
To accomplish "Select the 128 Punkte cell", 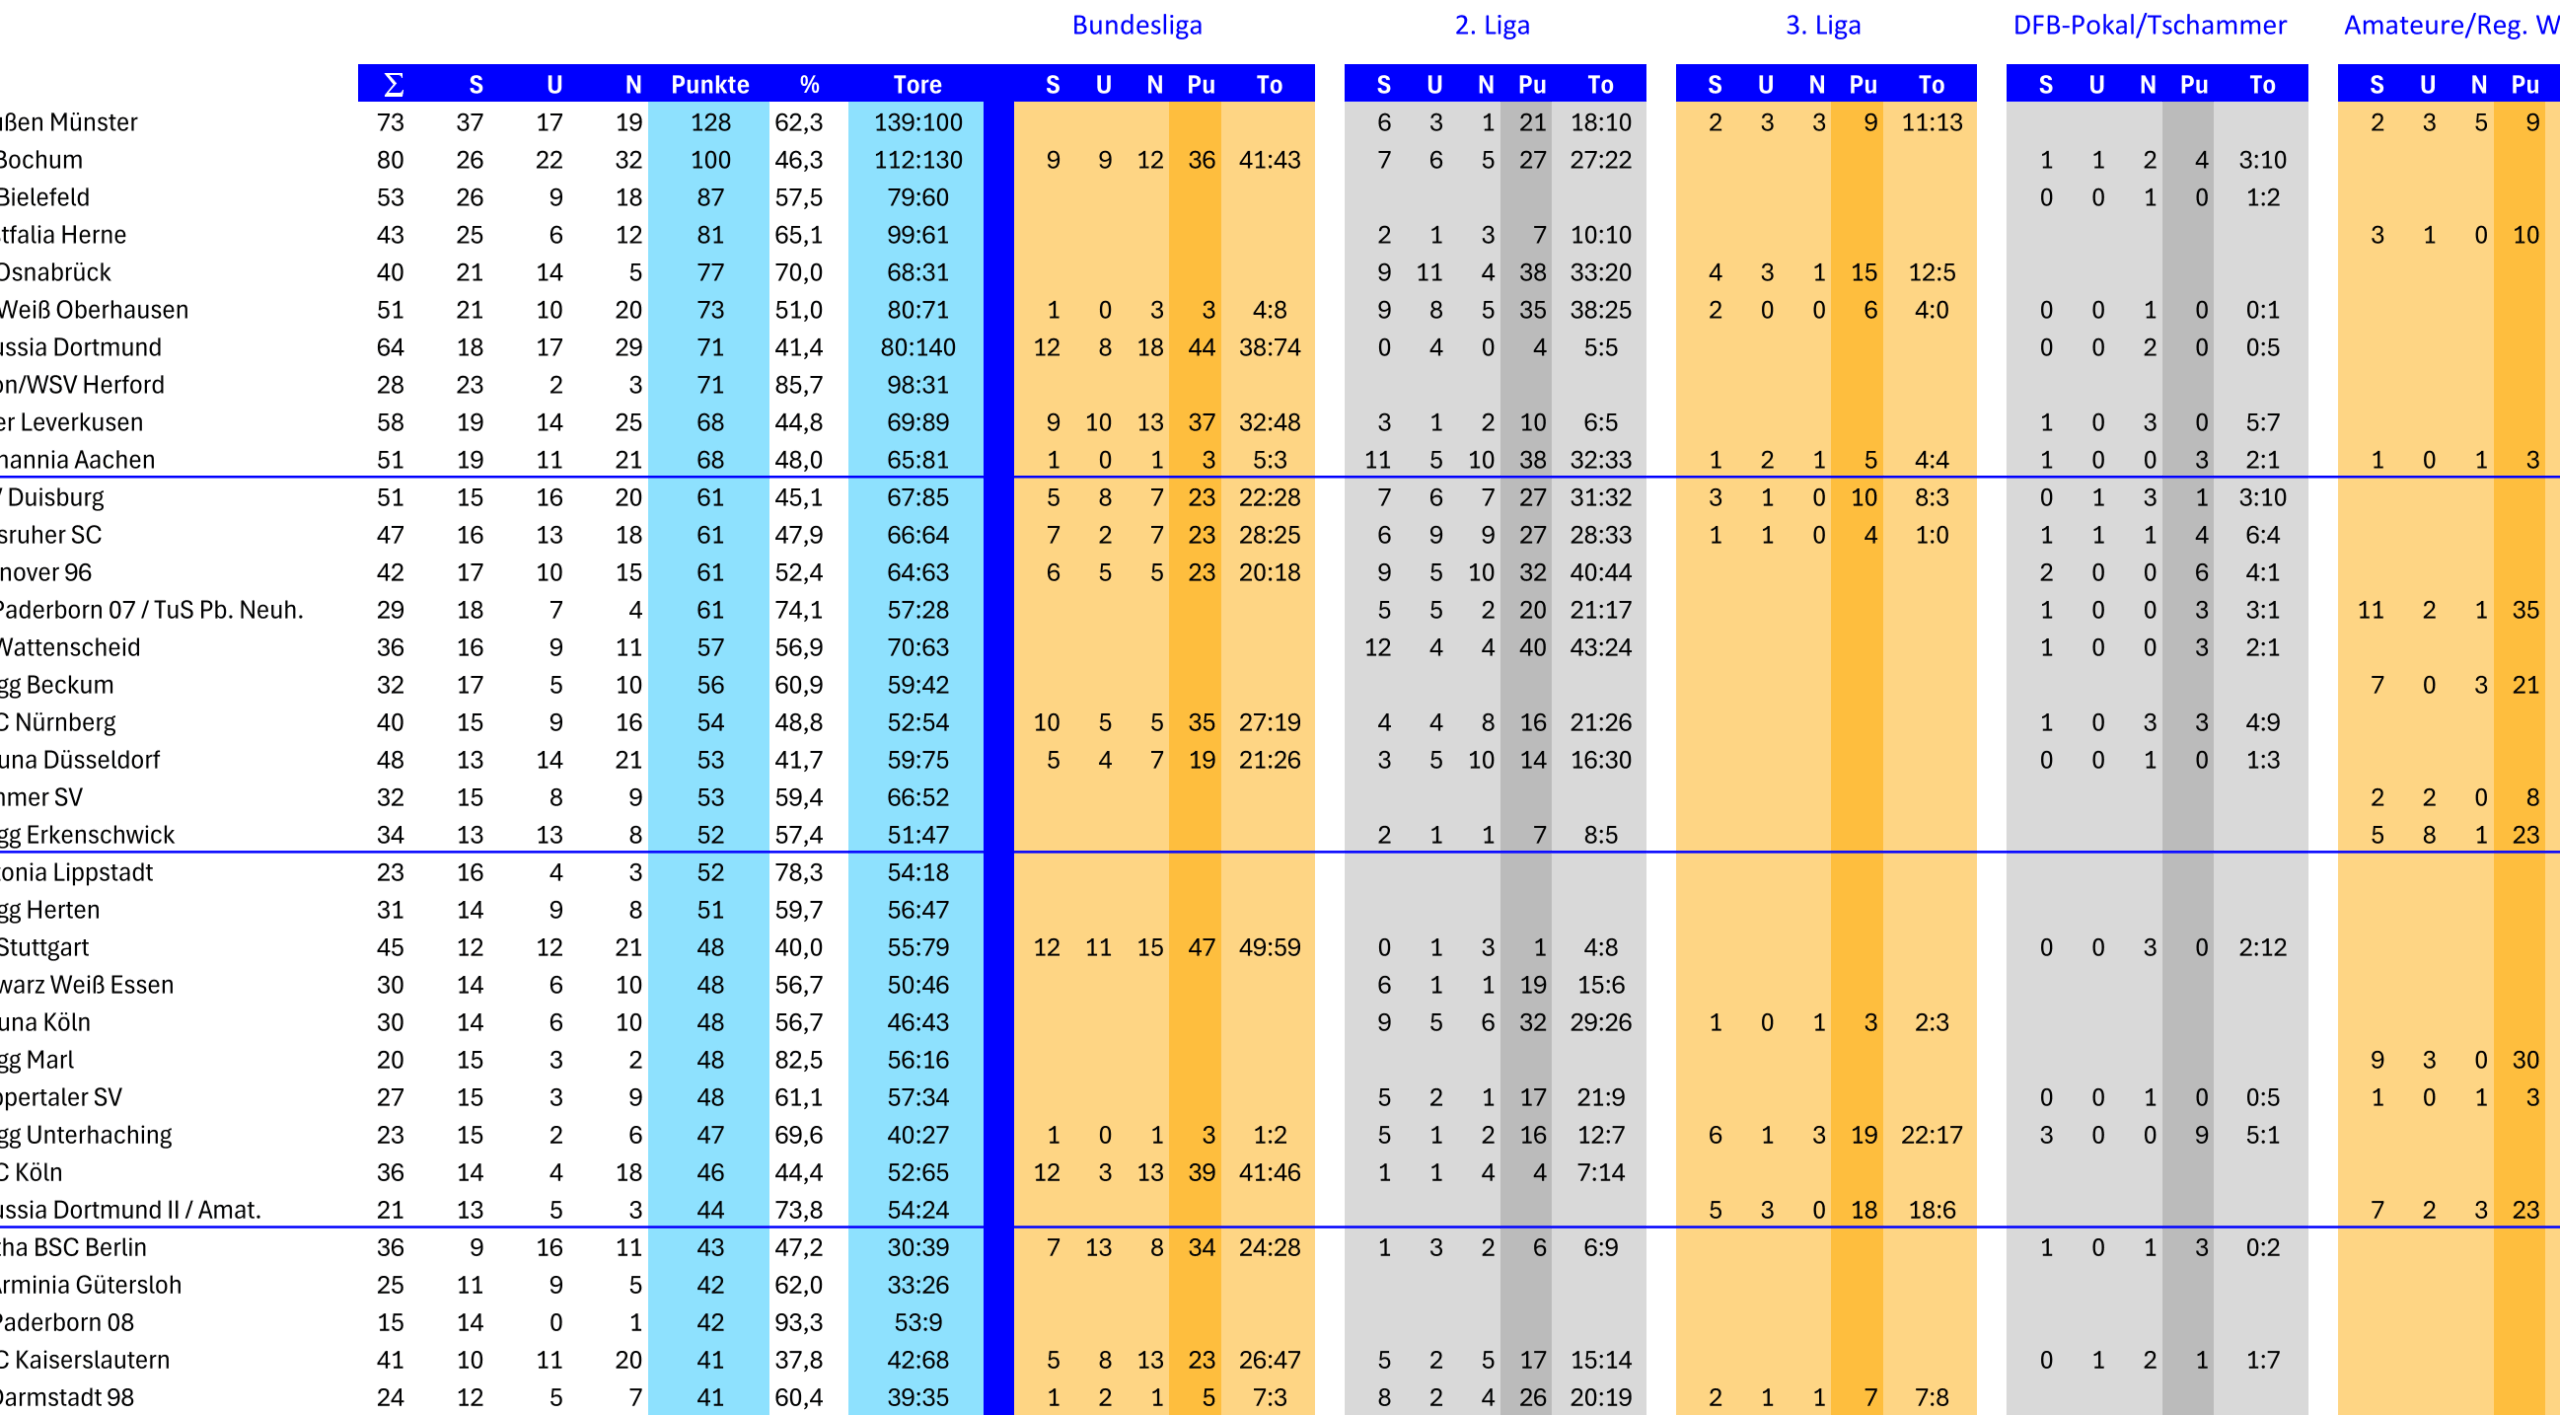I will tap(710, 122).
